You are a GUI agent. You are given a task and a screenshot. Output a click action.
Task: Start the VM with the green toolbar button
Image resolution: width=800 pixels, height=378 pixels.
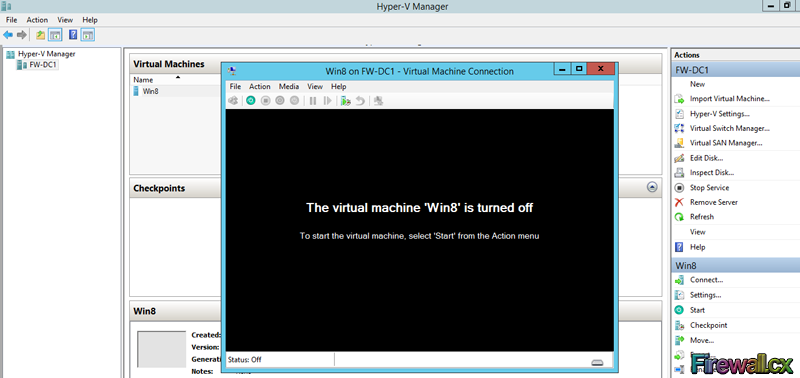point(251,101)
